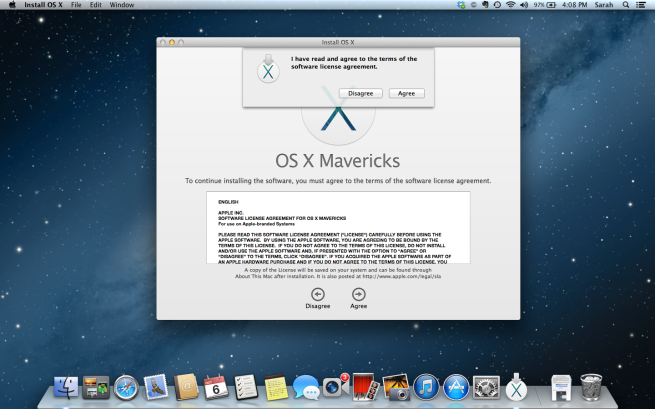Image resolution: width=655 pixels, height=409 pixels.
Task: Open the Edit menu
Action: tap(96, 5)
